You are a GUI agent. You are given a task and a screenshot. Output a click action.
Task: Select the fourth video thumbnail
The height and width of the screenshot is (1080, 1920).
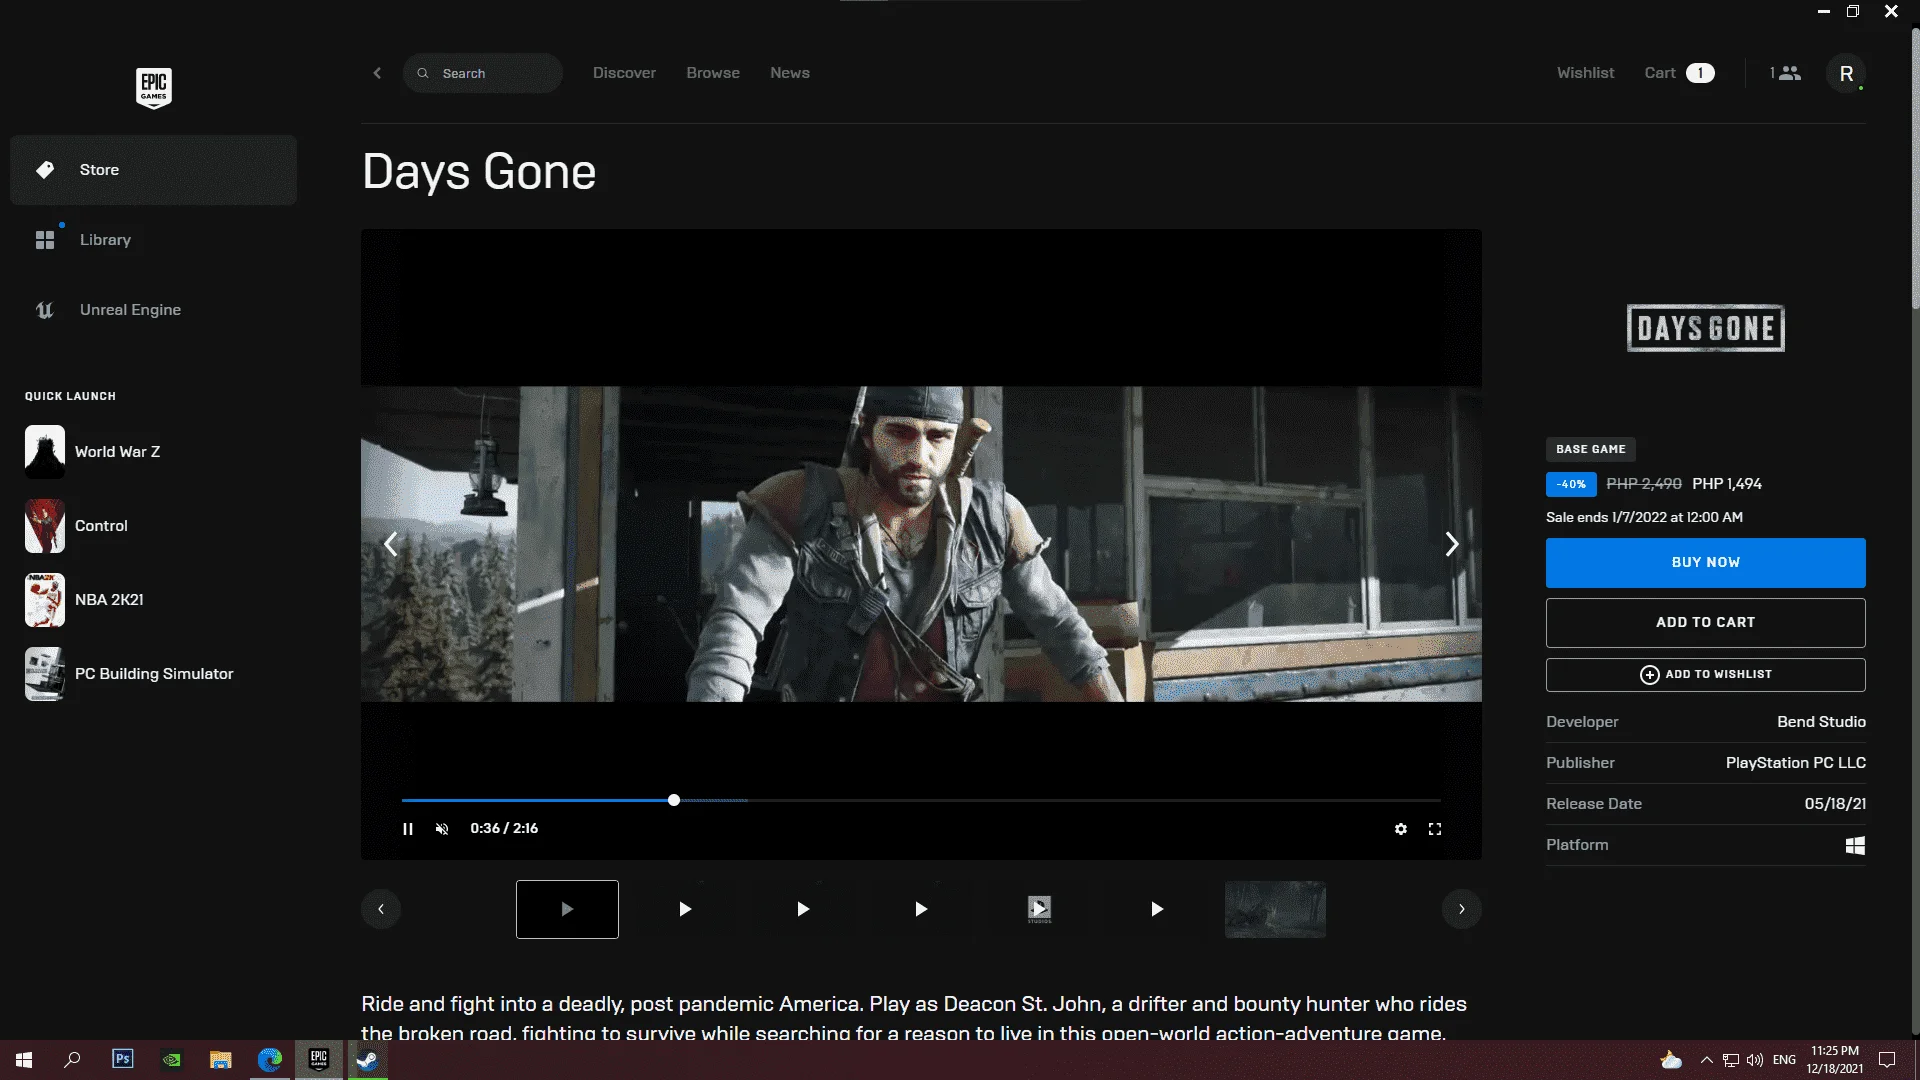[x=921, y=909]
